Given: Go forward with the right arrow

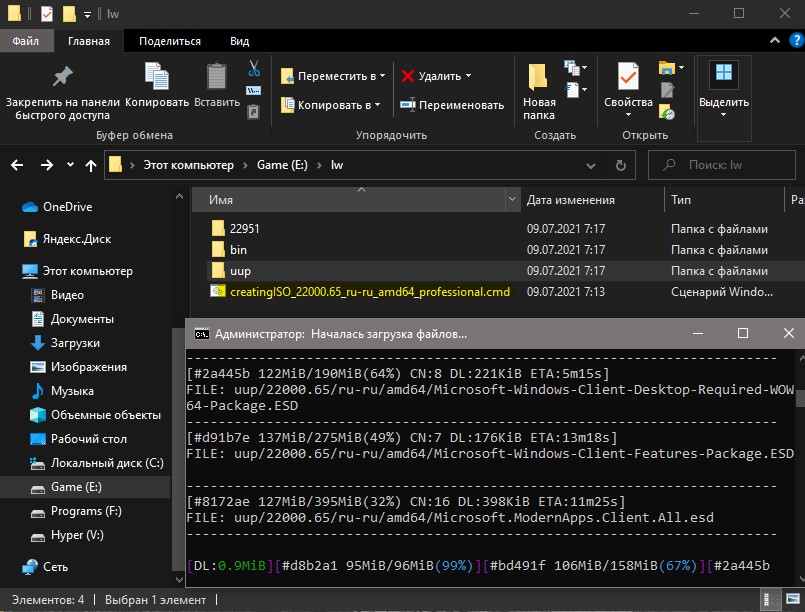Looking at the screenshot, I should pos(47,165).
